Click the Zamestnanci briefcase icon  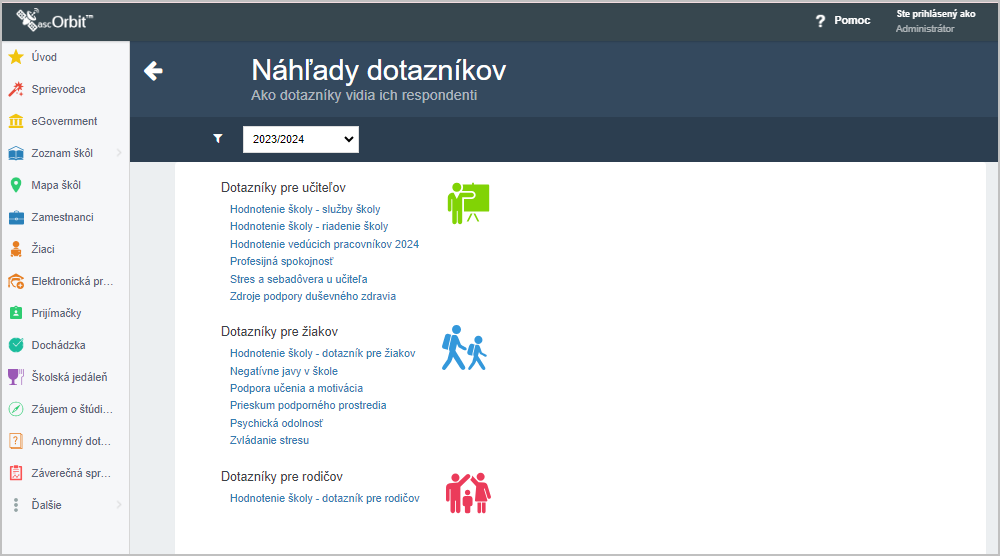[16, 217]
